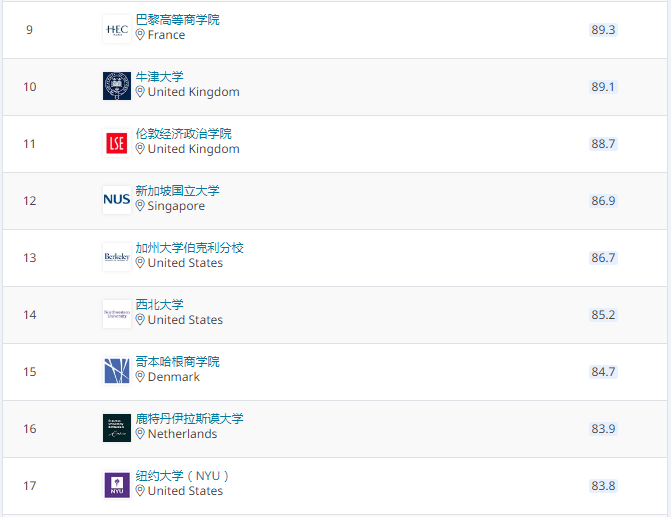
Task: Click United States under 西北大学
Action: (x=185, y=320)
